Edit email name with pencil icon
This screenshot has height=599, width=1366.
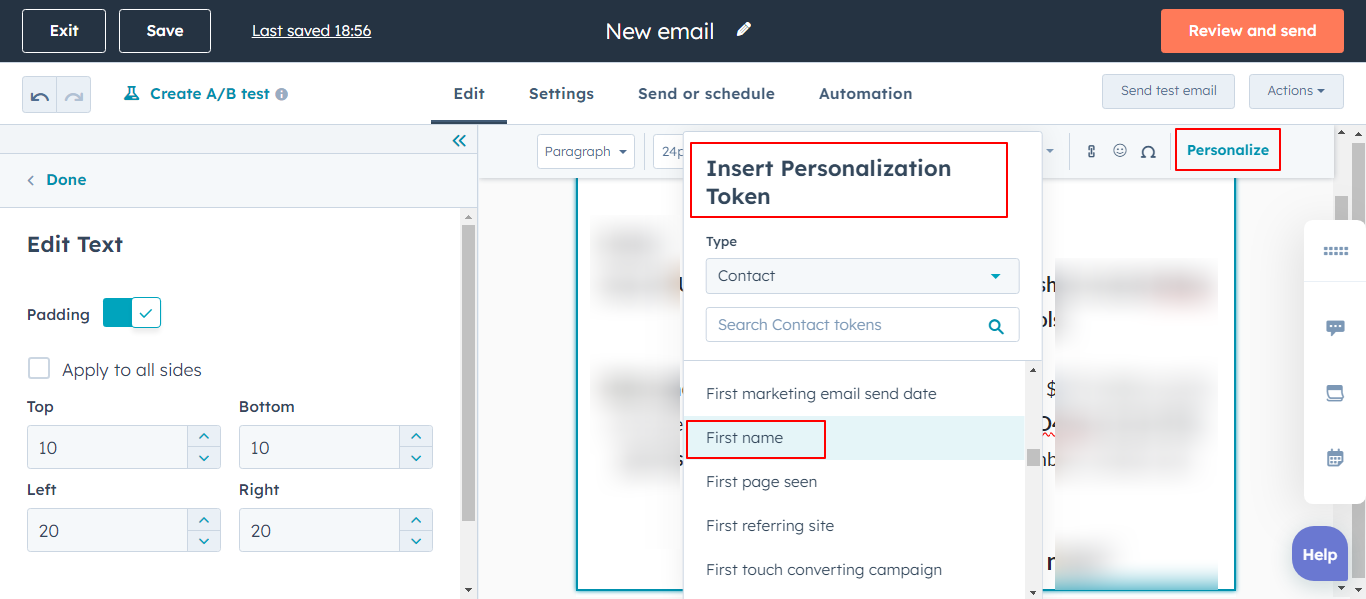[x=743, y=30]
